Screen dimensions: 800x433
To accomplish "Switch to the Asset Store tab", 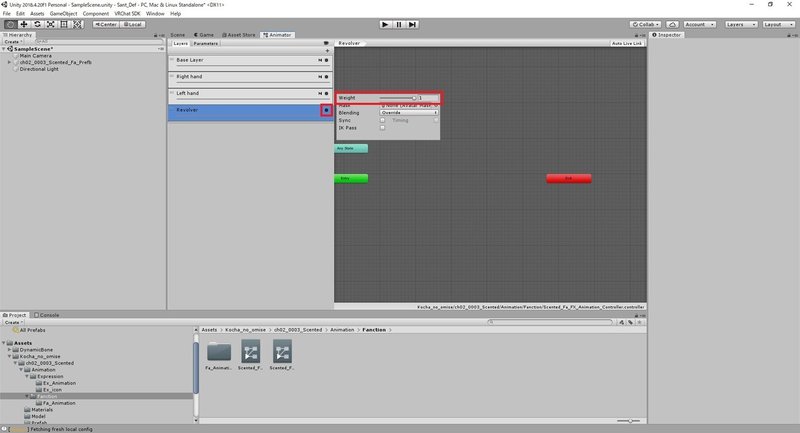I will point(239,35).
